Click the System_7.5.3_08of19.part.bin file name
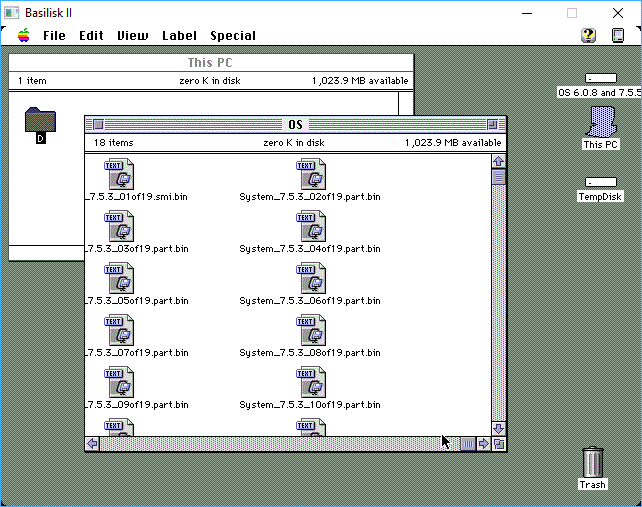Screen dimensions: 642x507 310,353
